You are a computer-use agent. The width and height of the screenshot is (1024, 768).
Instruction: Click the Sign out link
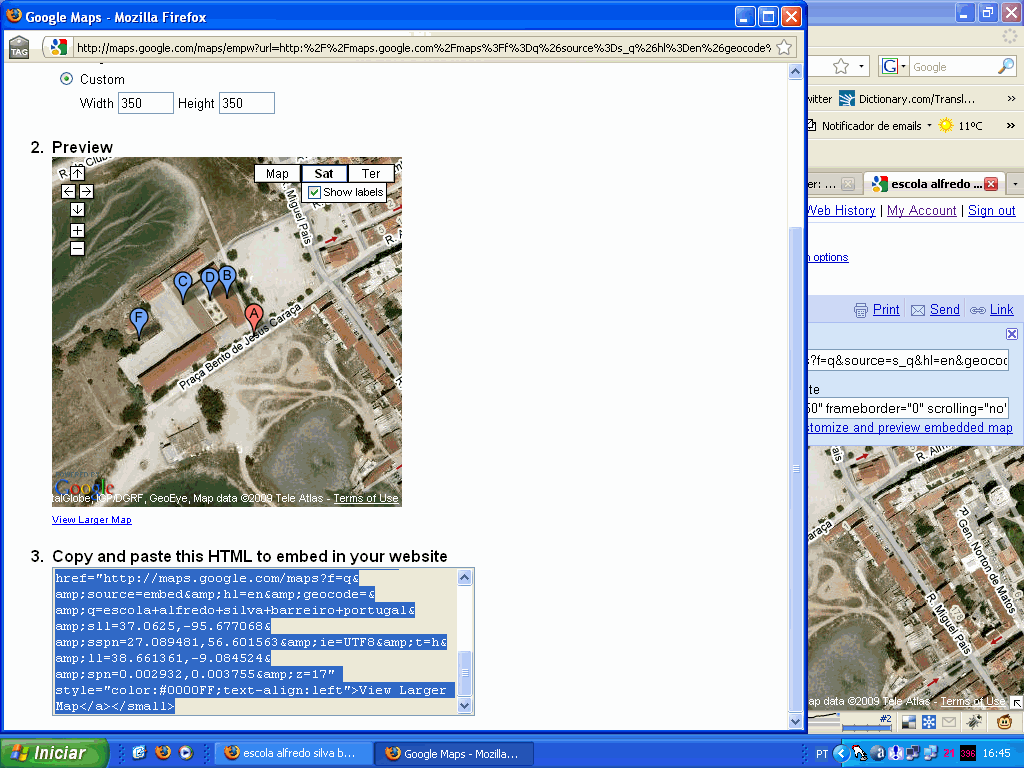[x=991, y=210]
